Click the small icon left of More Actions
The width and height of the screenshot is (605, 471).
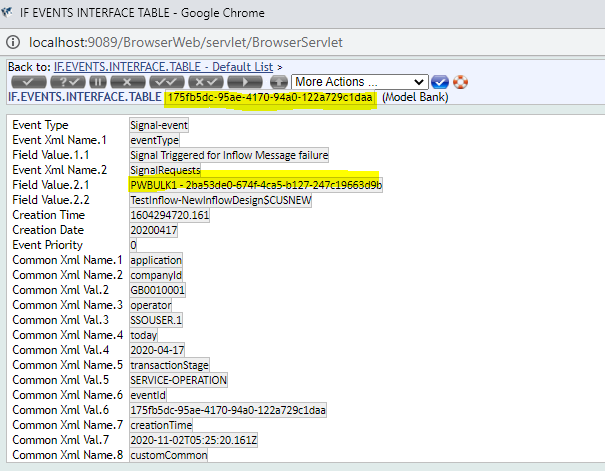coord(279,81)
